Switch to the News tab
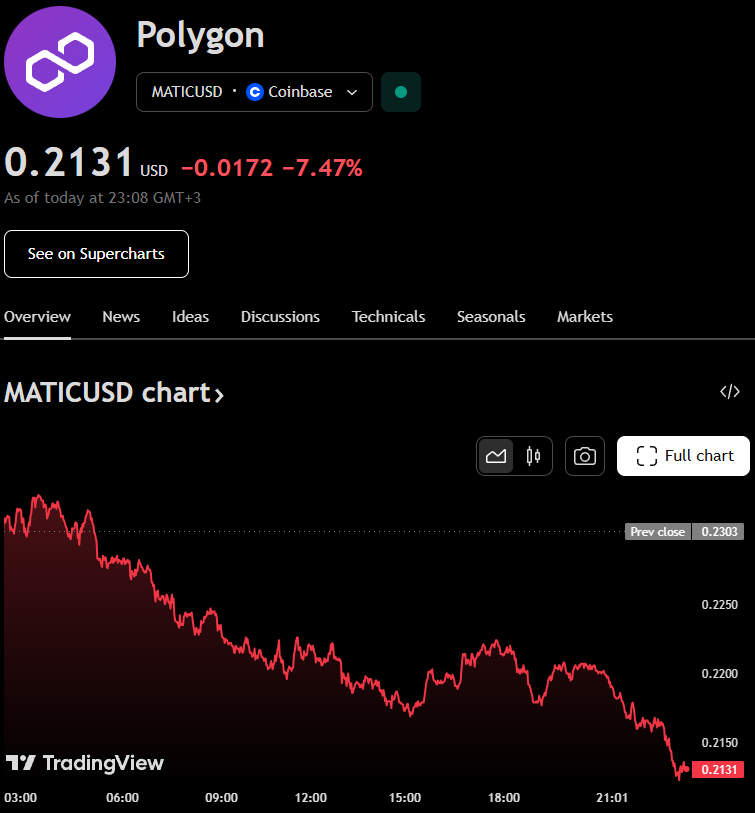Viewport: 755px width, 813px height. click(121, 317)
